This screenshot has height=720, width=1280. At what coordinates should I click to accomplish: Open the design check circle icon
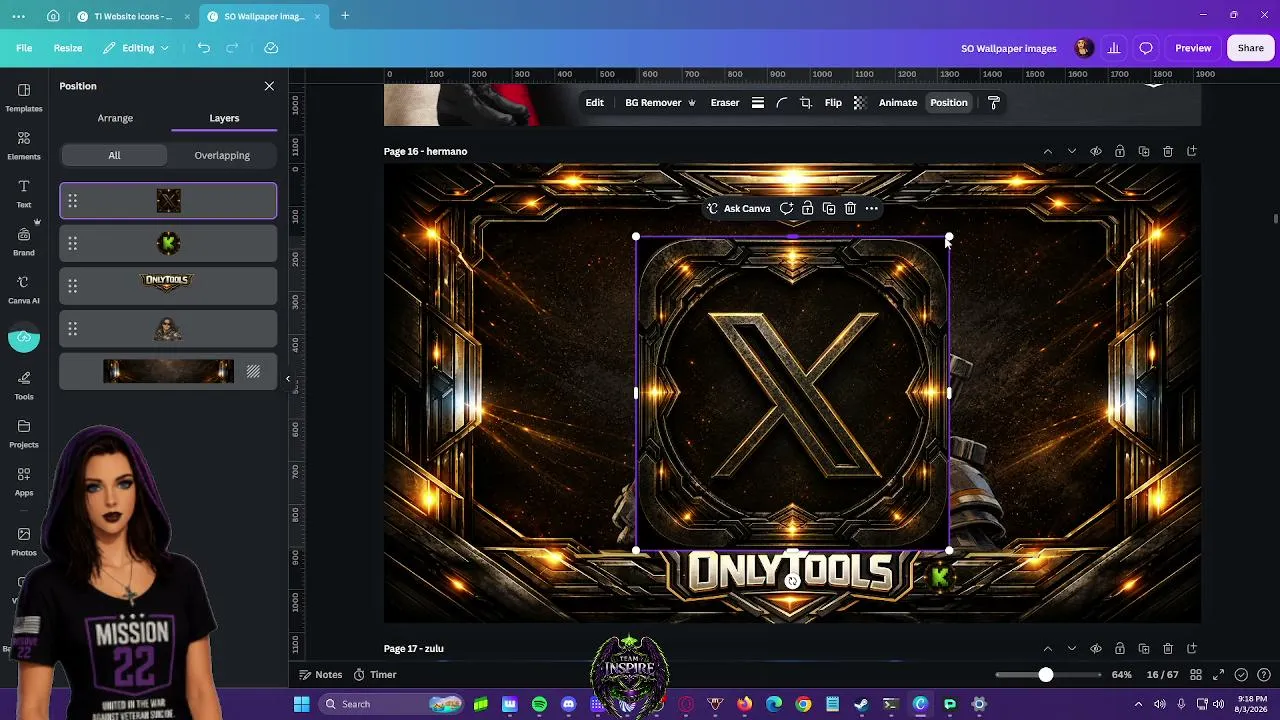1241,675
